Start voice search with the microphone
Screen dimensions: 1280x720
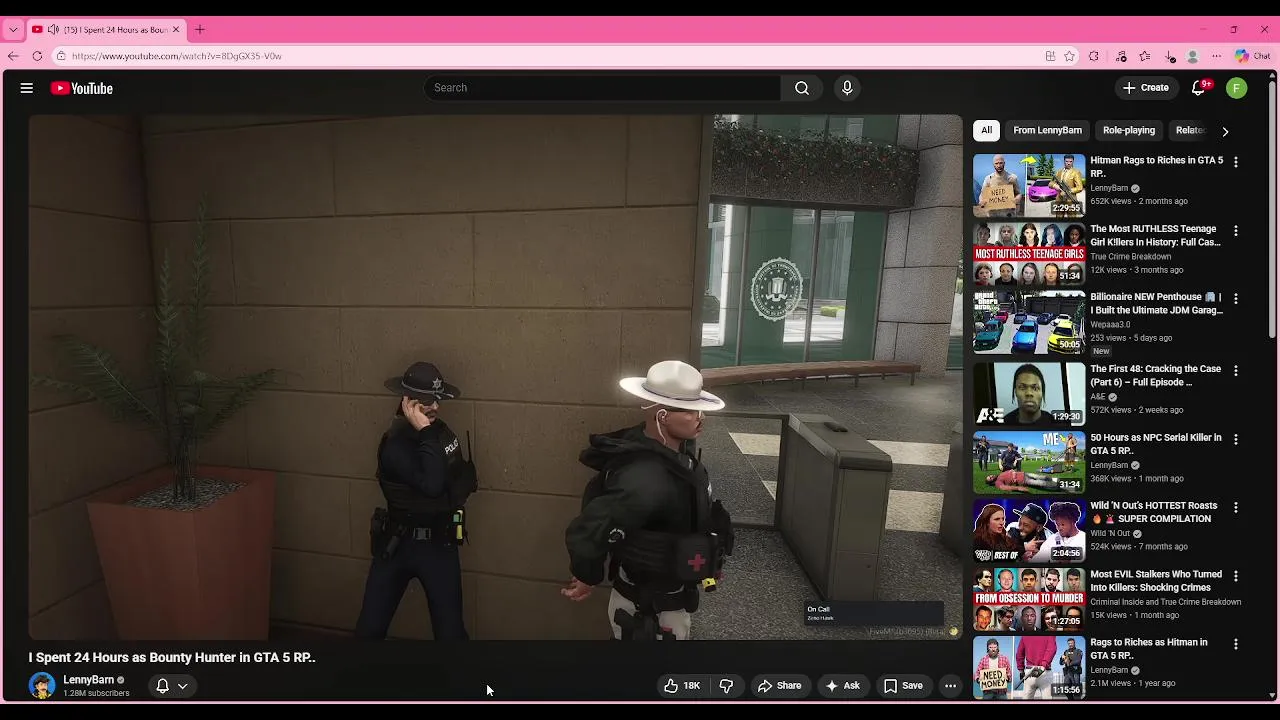847,88
